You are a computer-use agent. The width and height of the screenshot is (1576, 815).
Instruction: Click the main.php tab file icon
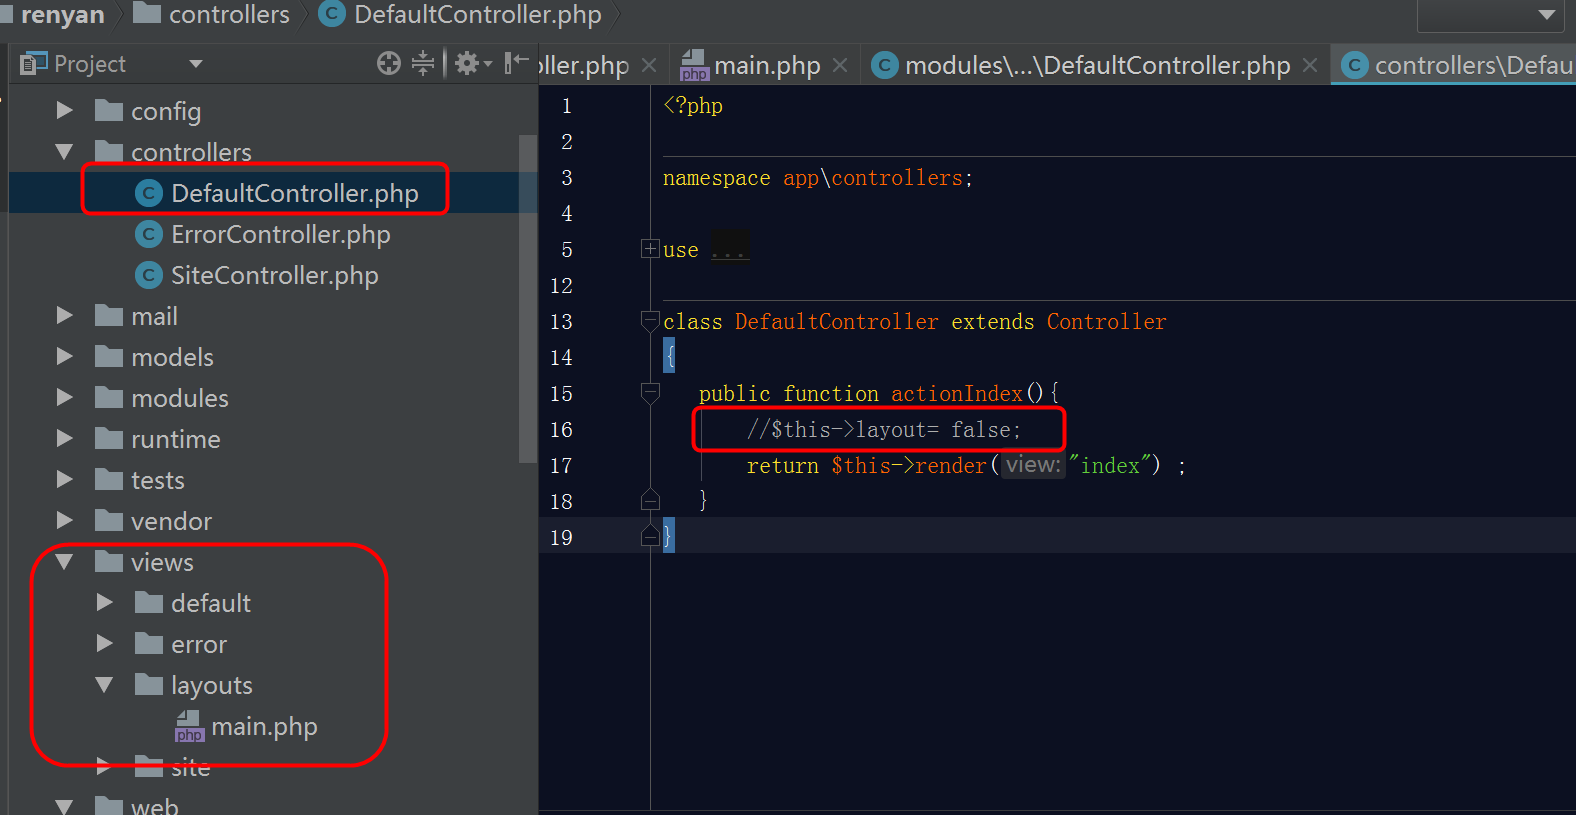[x=694, y=65]
